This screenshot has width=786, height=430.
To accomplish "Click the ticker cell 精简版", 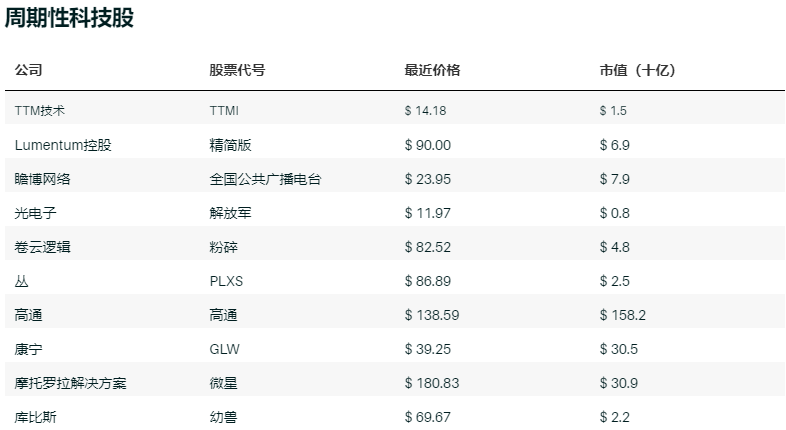I will pyautogui.click(x=231, y=145).
